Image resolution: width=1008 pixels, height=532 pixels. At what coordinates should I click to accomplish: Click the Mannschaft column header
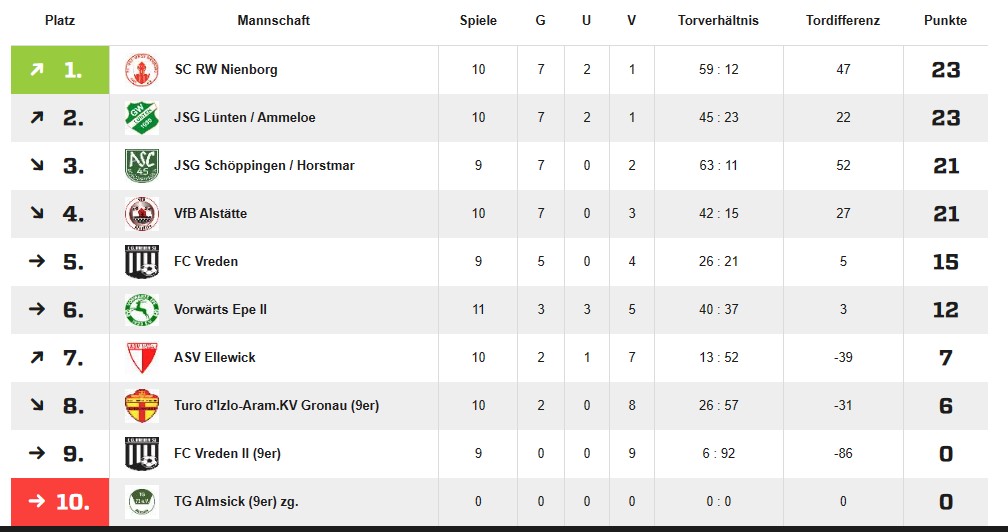(273, 21)
